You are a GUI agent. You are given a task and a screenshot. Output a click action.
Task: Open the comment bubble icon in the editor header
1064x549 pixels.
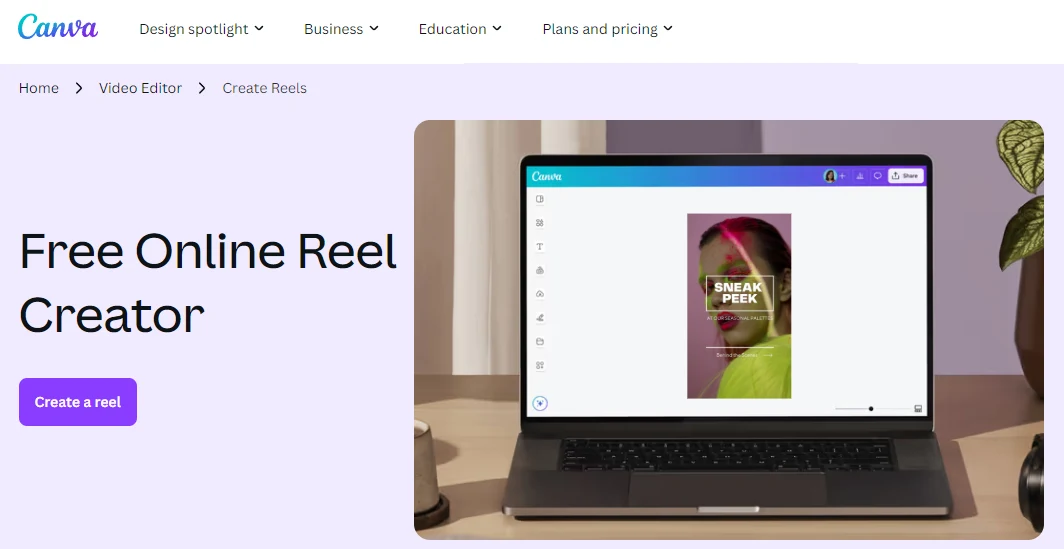(x=877, y=176)
